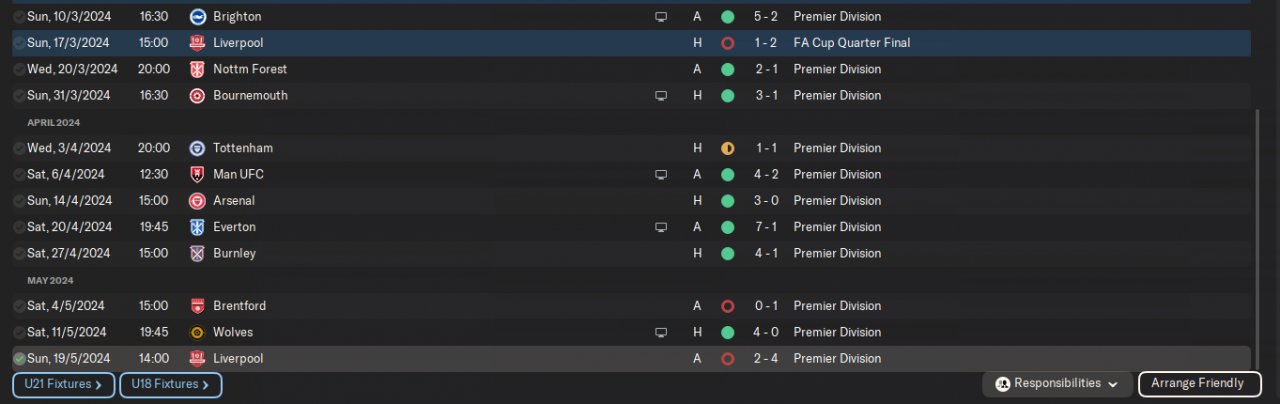
Task: Open the Responsibilities dropdown
Action: pyautogui.click(x=1058, y=384)
